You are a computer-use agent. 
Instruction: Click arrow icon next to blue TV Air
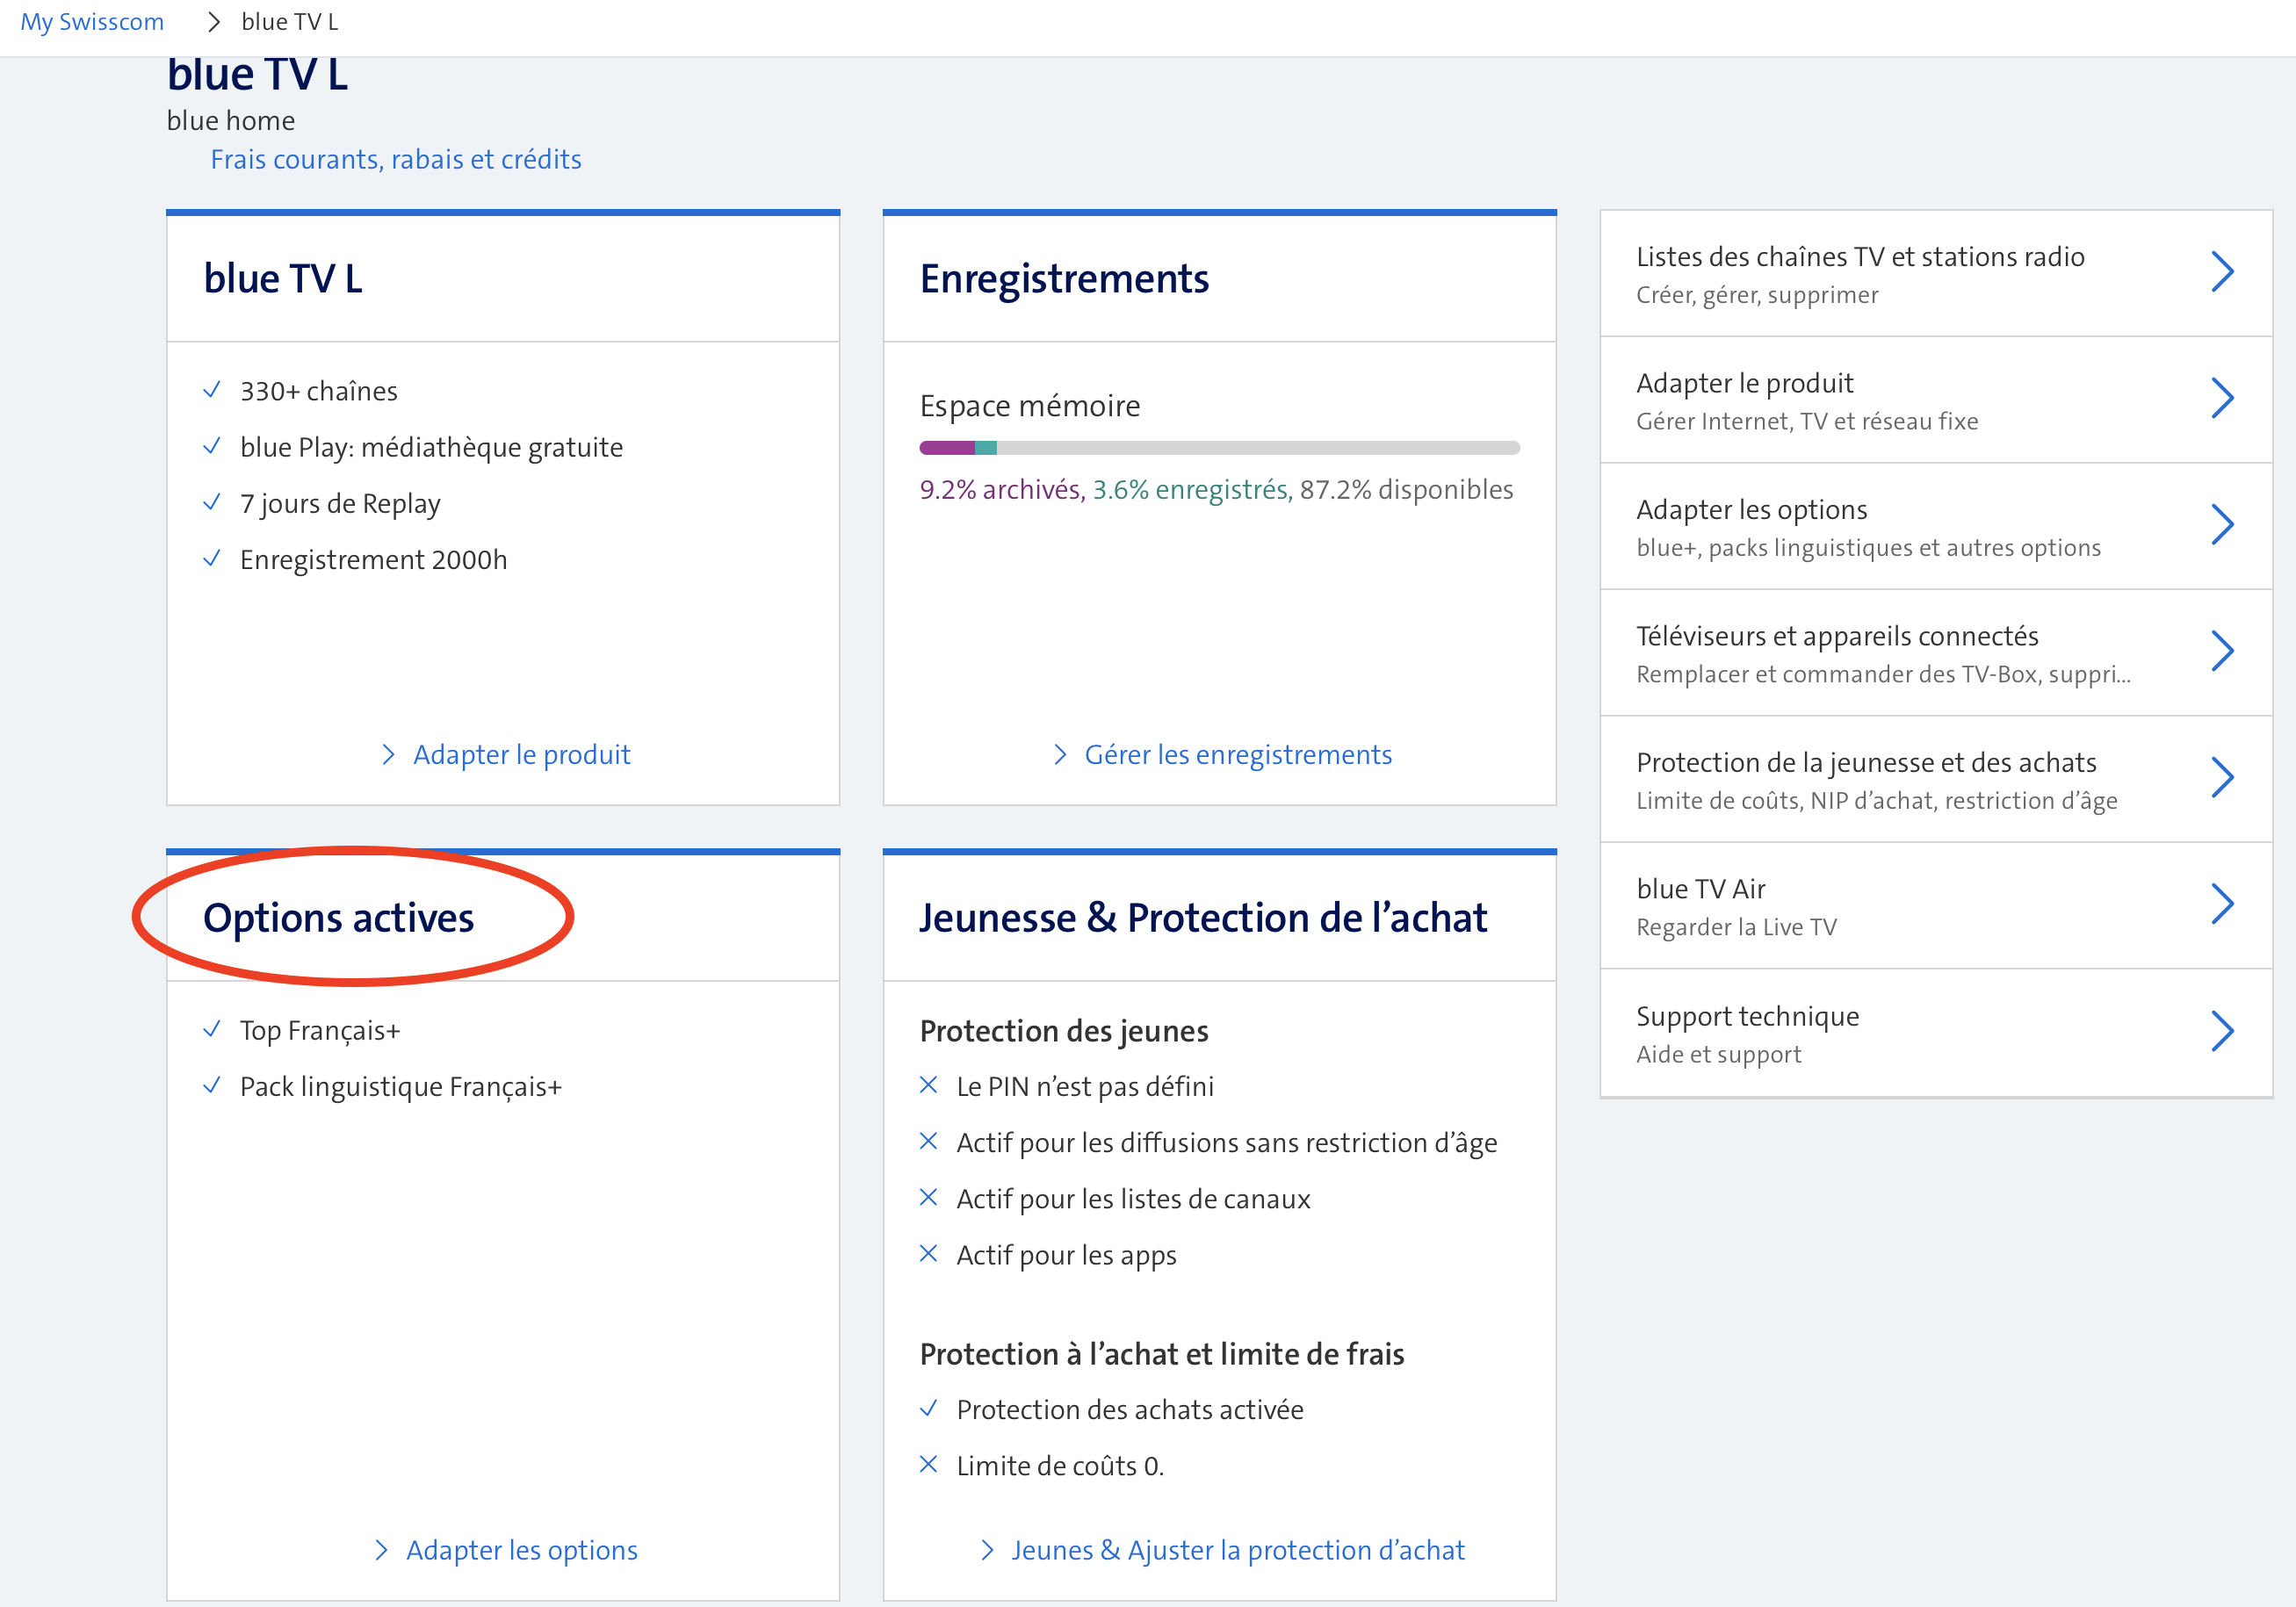click(2222, 904)
